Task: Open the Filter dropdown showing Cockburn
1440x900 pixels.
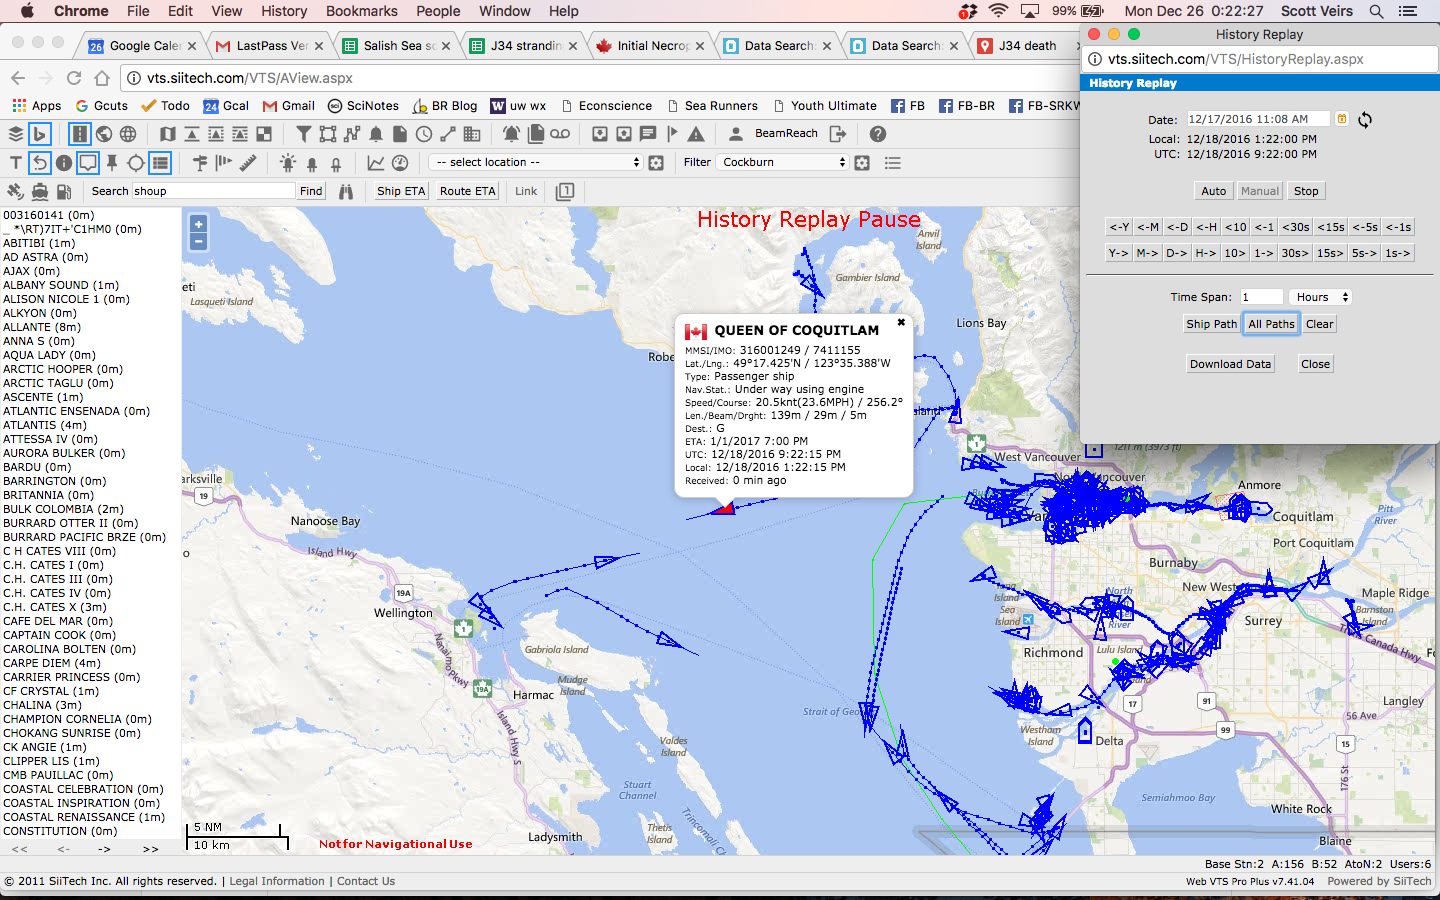Action: 783,162
